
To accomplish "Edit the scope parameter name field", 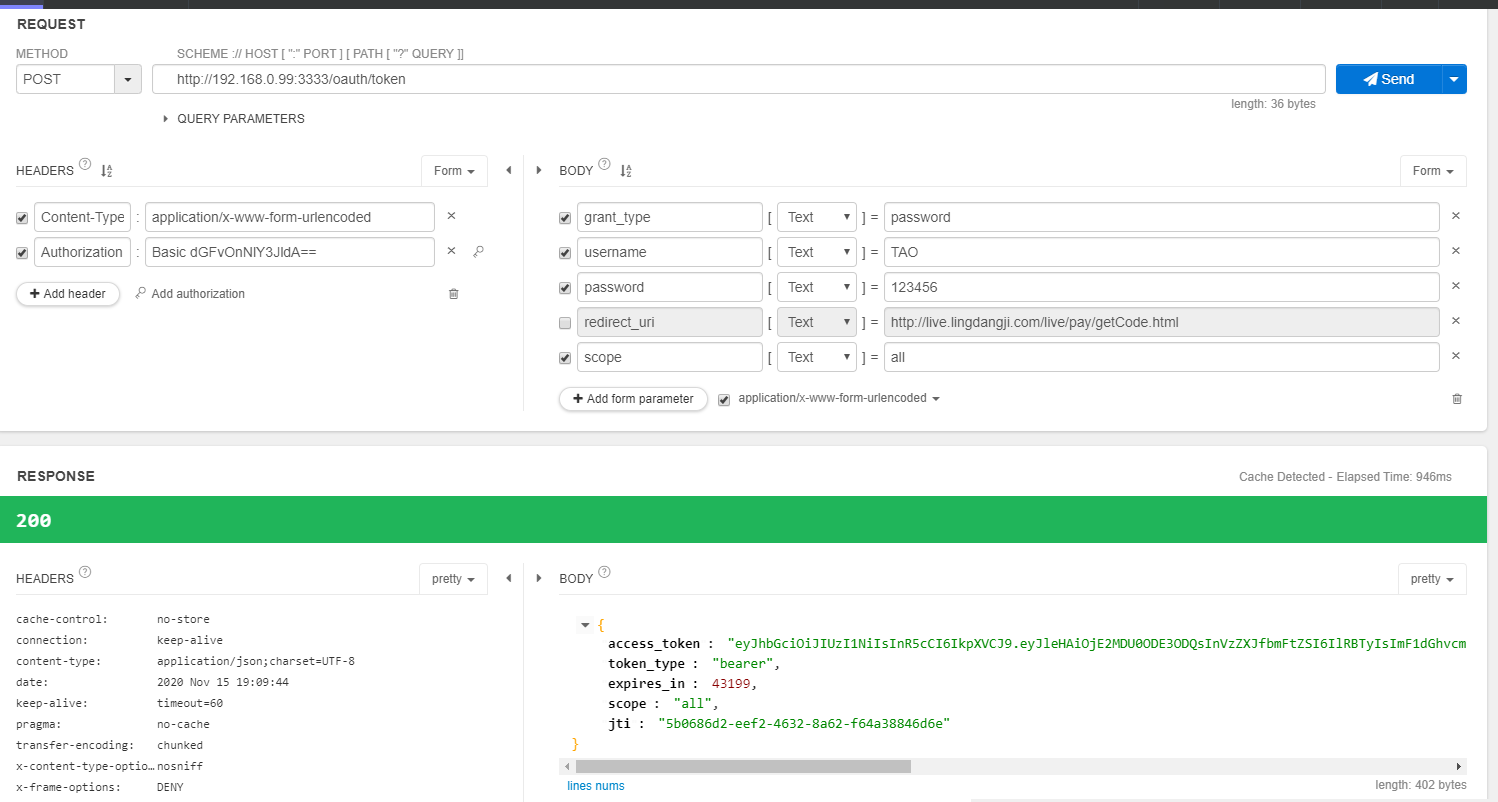I will (670, 357).
